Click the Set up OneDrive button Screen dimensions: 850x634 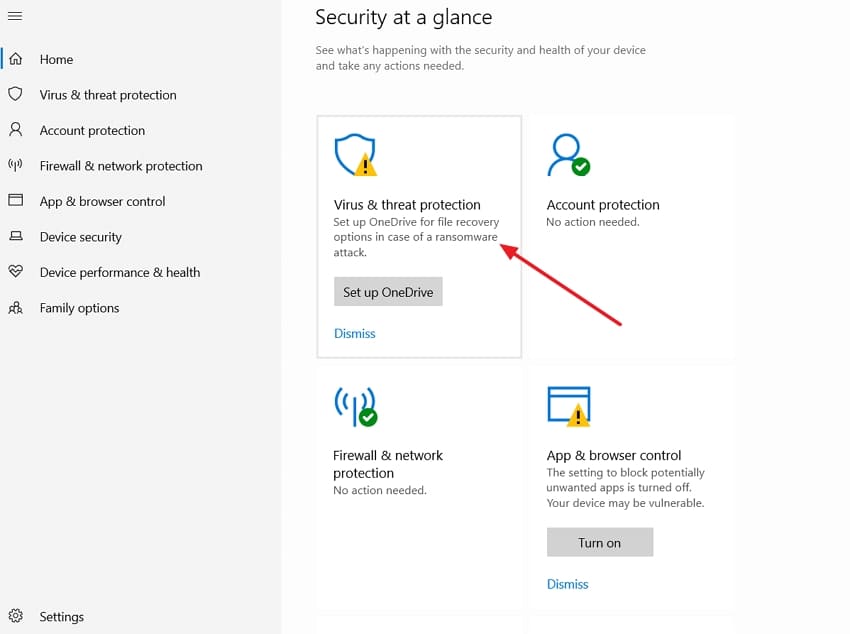(388, 292)
